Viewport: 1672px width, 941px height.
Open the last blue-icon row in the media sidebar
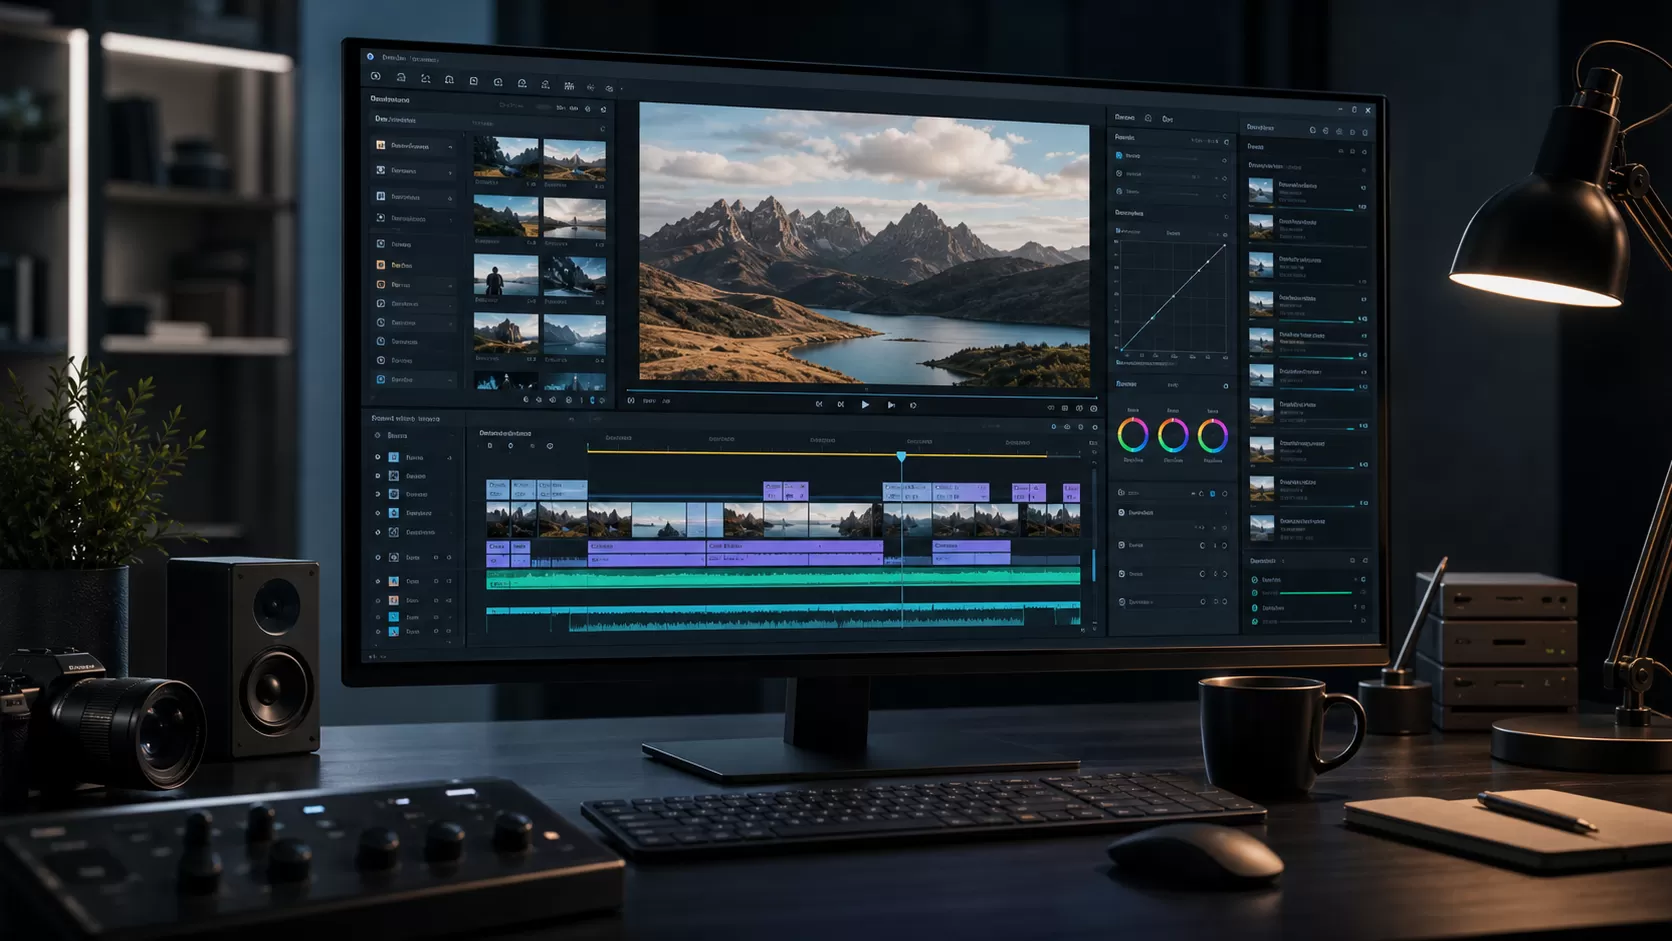415,380
